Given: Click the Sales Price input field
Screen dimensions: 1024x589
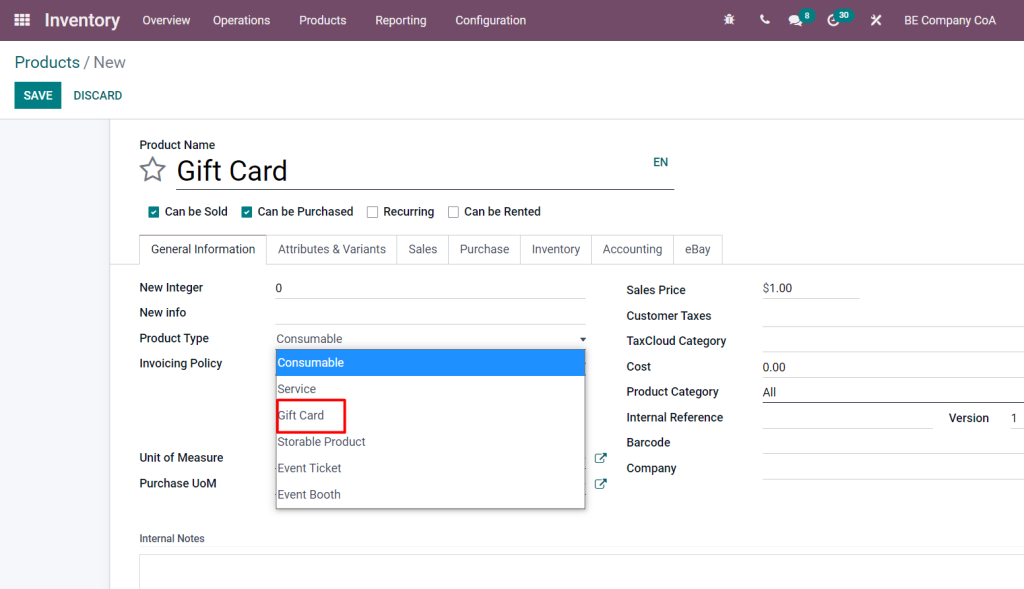Looking at the screenshot, I should [x=810, y=288].
